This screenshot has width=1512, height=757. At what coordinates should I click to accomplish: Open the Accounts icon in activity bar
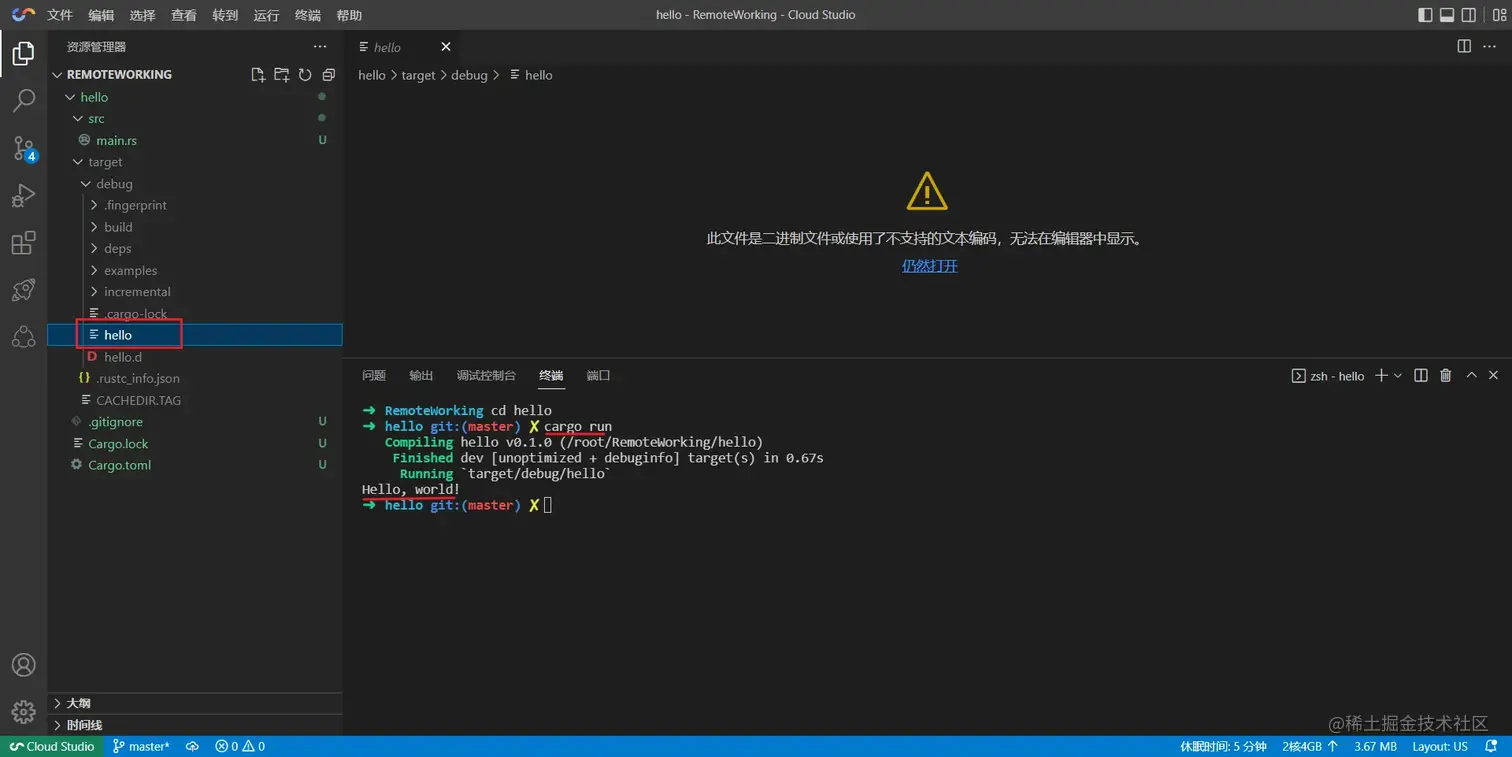coord(23,665)
